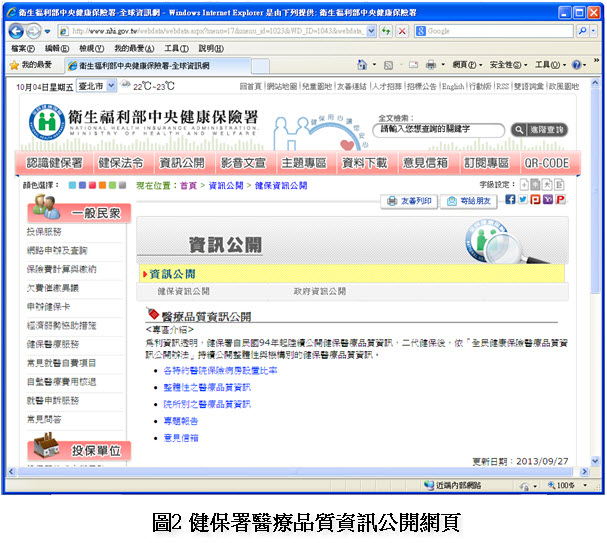Select the smallest font size icon

pyautogui.click(x=524, y=185)
